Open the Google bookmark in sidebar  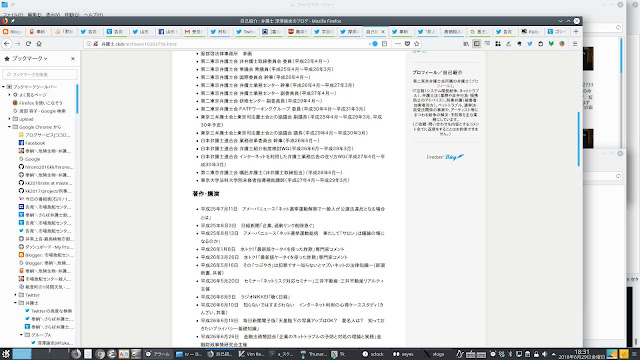pyautogui.click(x=32, y=159)
